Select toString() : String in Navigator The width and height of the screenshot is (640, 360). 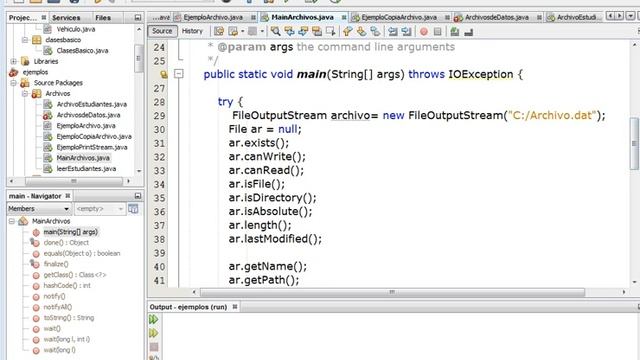click(69, 318)
